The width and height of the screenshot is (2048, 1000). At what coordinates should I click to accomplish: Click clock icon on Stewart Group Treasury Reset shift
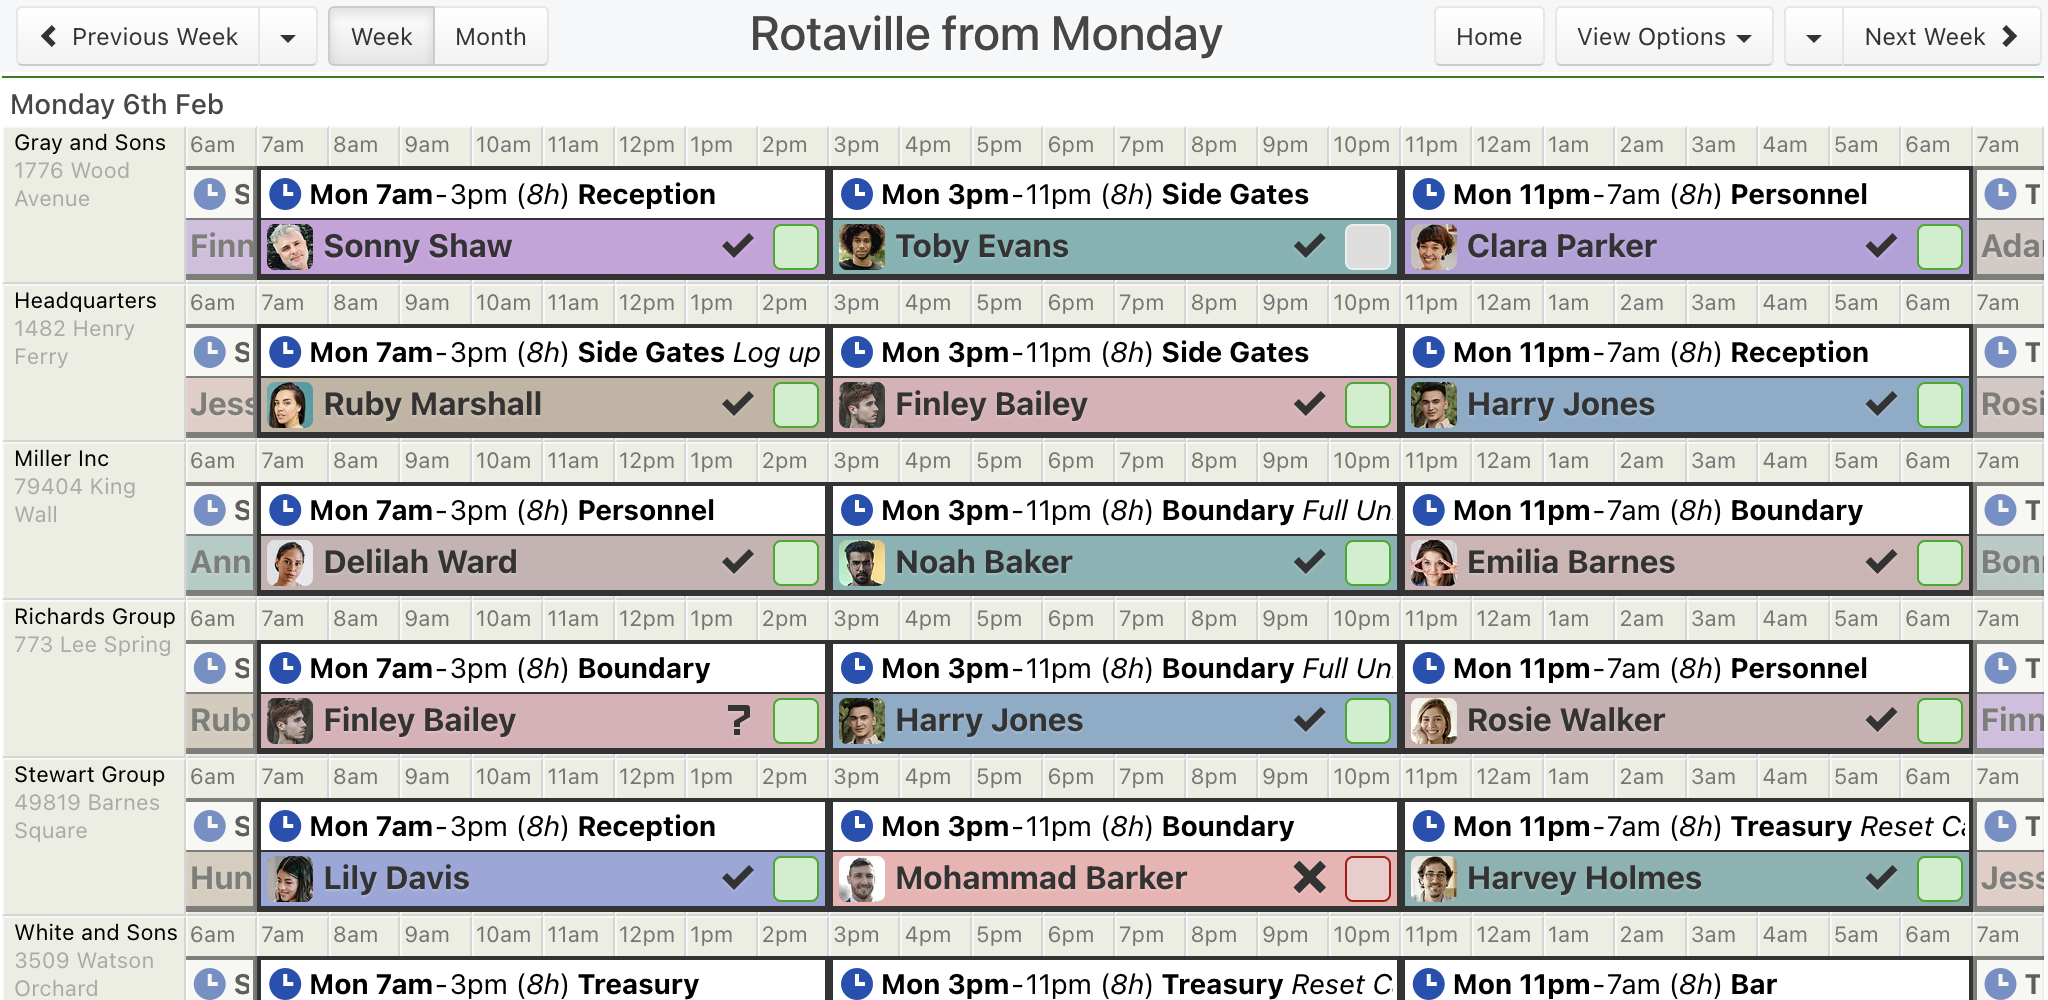pyautogui.click(x=1428, y=826)
